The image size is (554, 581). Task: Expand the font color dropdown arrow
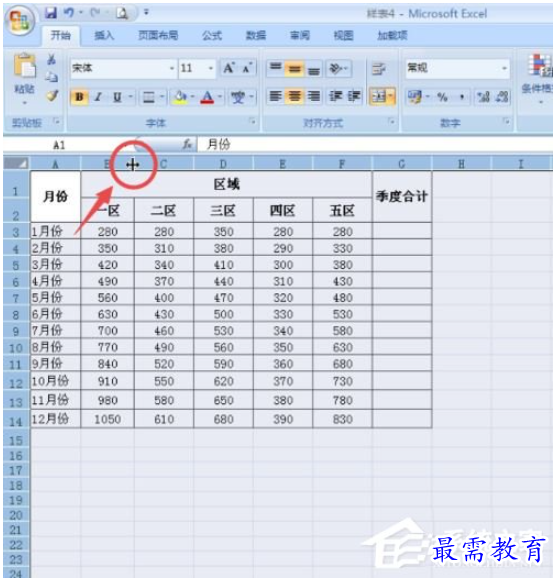(x=220, y=97)
